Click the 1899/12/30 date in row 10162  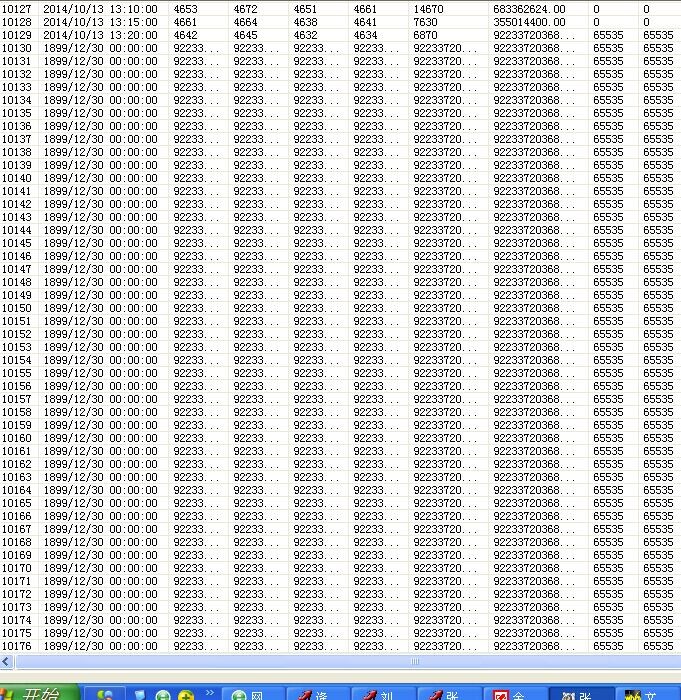[x=100, y=464]
